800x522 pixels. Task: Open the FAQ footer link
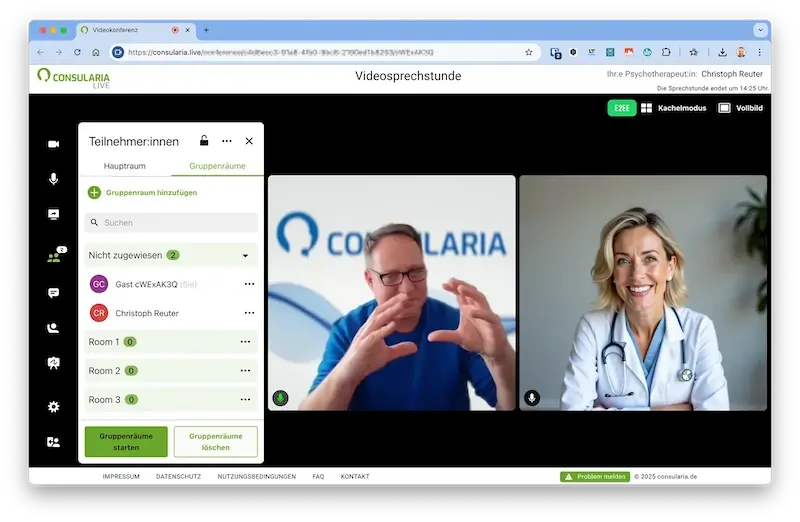tap(318, 477)
